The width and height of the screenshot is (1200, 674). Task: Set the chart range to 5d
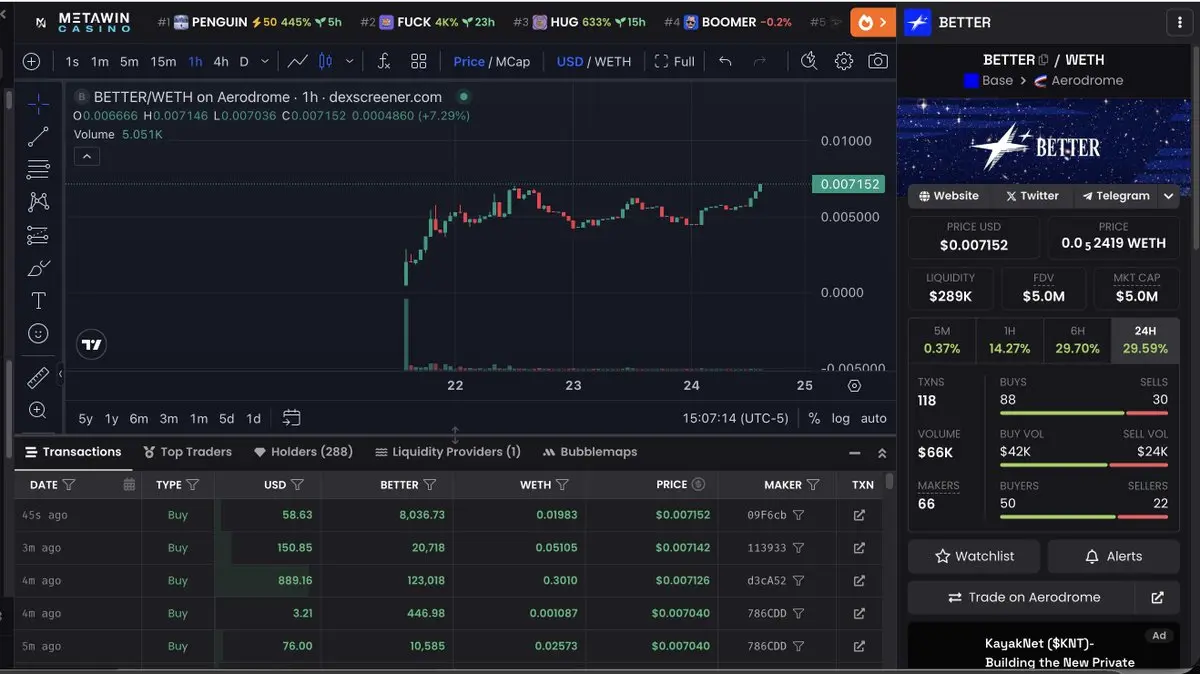227,419
